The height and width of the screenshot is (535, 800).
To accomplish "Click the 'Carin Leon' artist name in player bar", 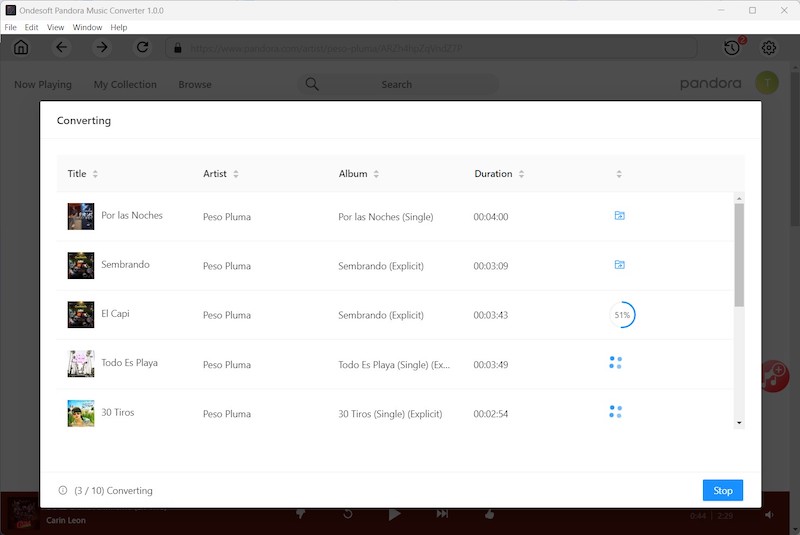I will pyautogui.click(x=66, y=520).
